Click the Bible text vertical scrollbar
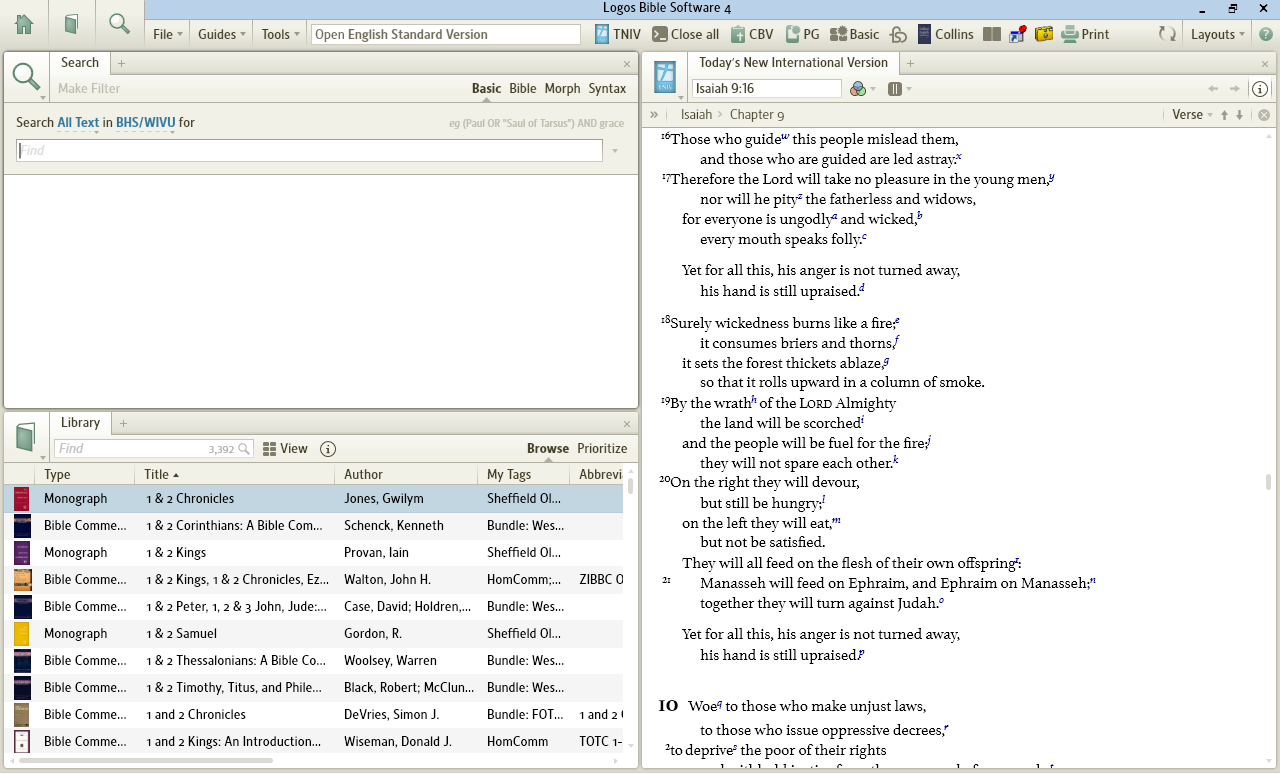Image resolution: width=1280 pixels, height=774 pixels. pos(1269,481)
